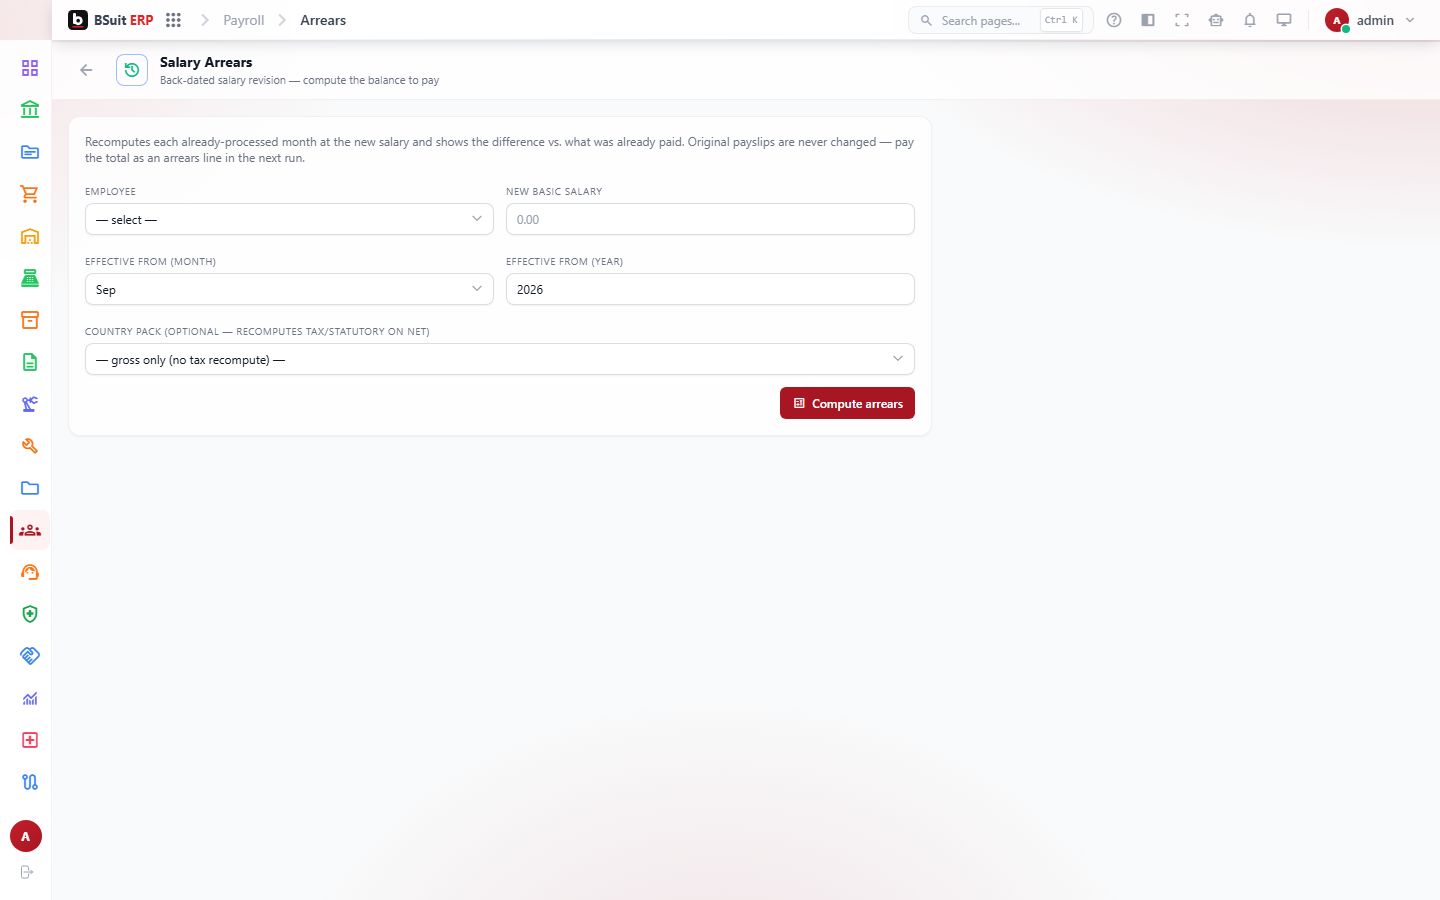Image resolution: width=1440 pixels, height=900 pixels.
Task: Click the green shield sidebar icon
Action: tap(30, 614)
